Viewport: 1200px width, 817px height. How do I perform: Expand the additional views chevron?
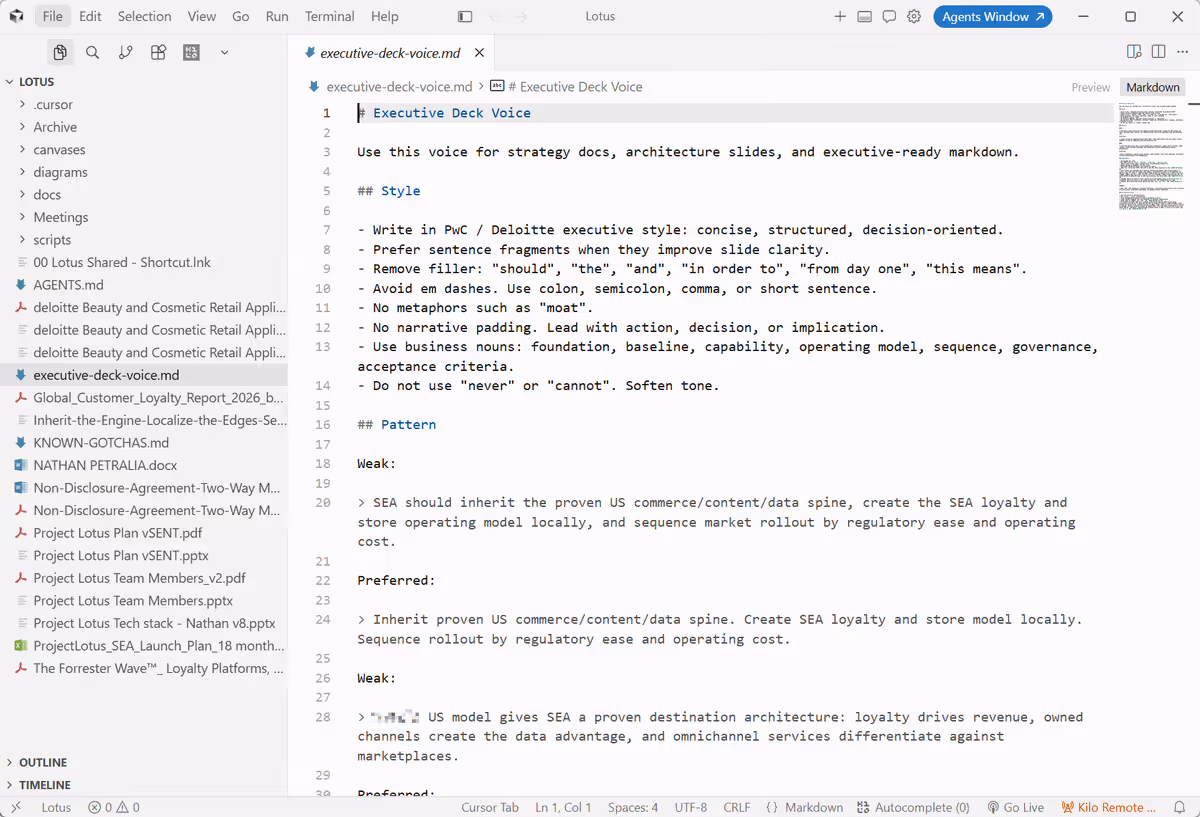pyautogui.click(x=224, y=52)
